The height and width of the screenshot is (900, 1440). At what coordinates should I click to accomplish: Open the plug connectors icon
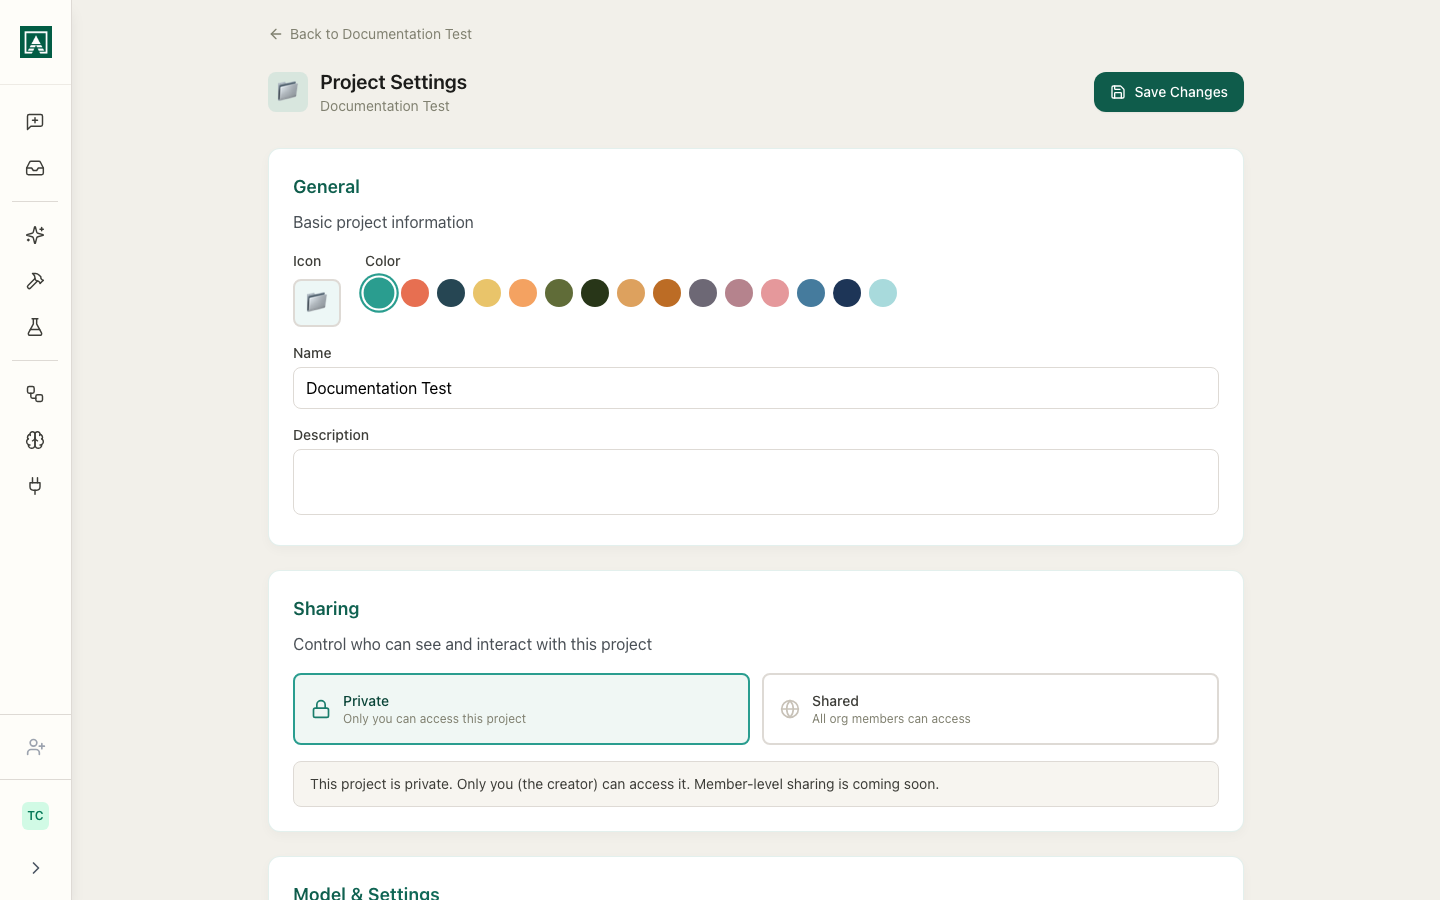35,486
